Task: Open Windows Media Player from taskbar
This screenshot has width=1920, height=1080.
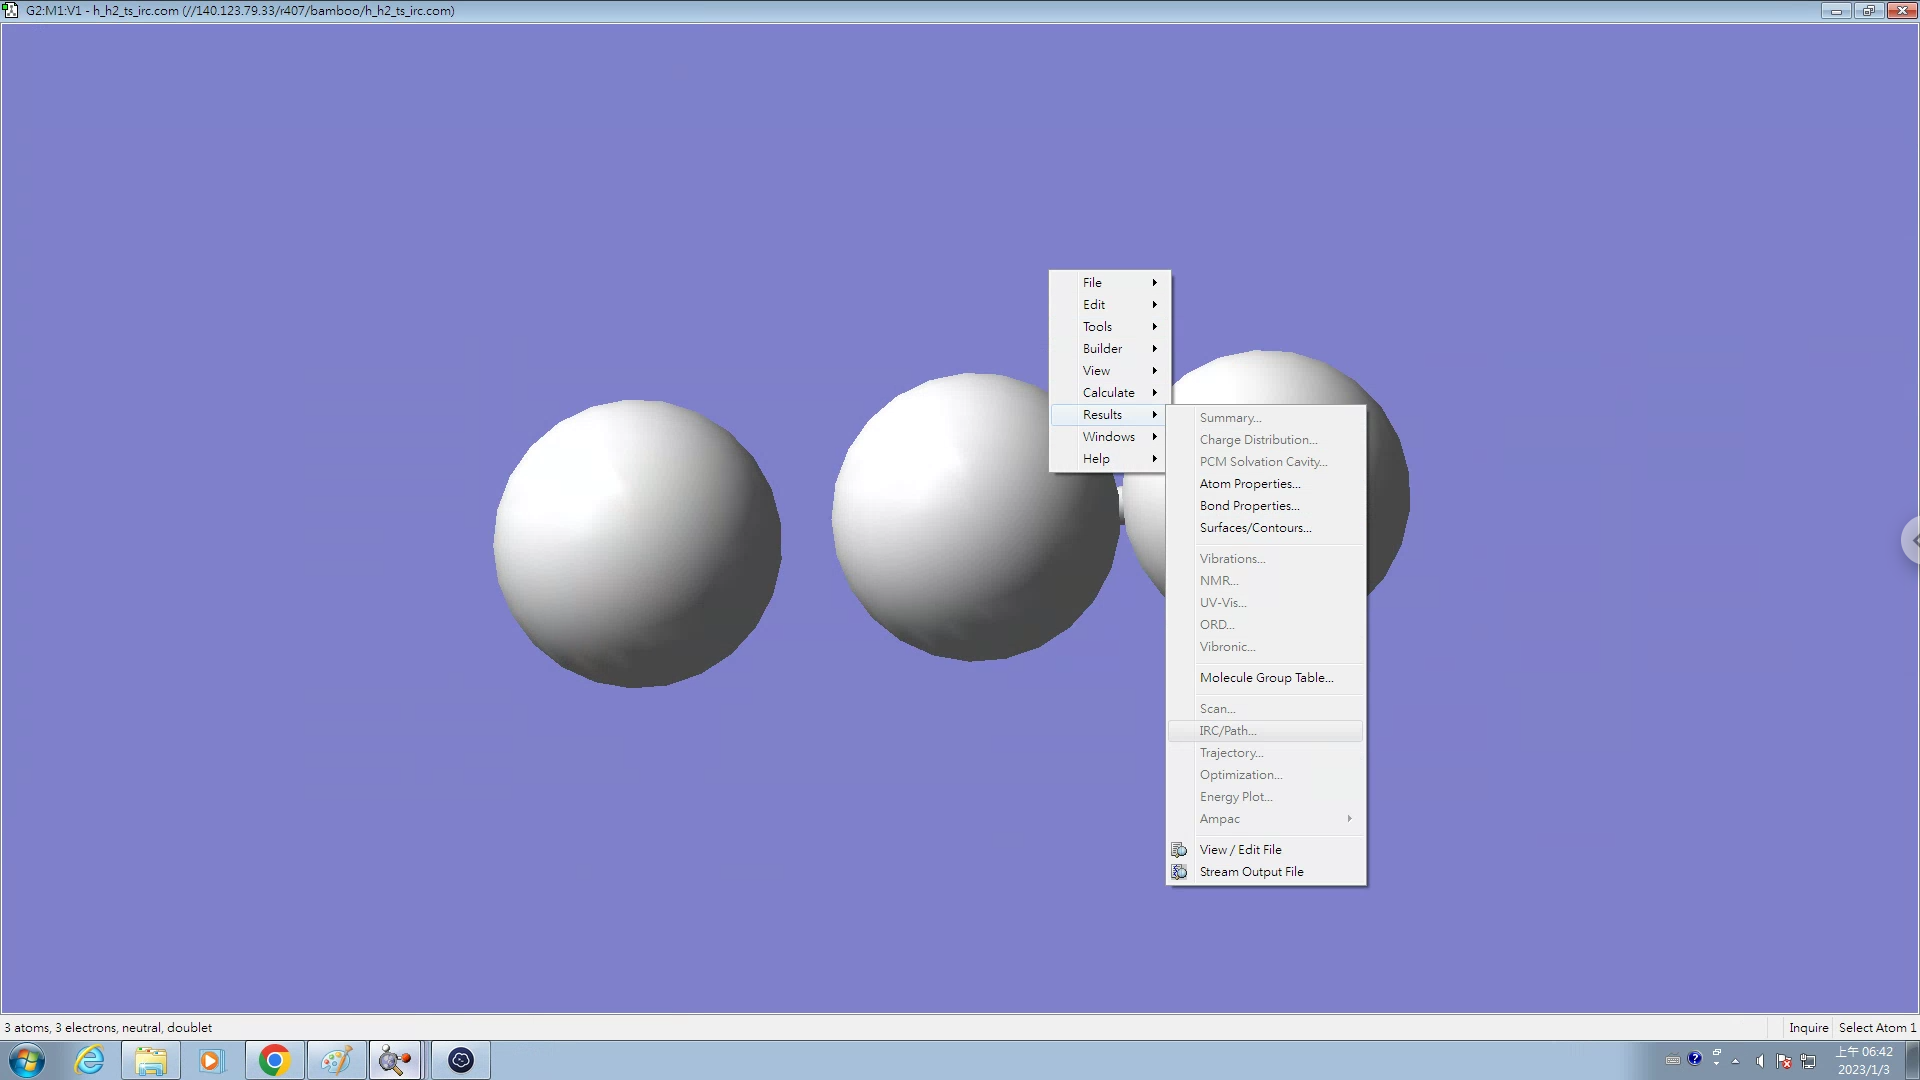Action: (x=211, y=1060)
